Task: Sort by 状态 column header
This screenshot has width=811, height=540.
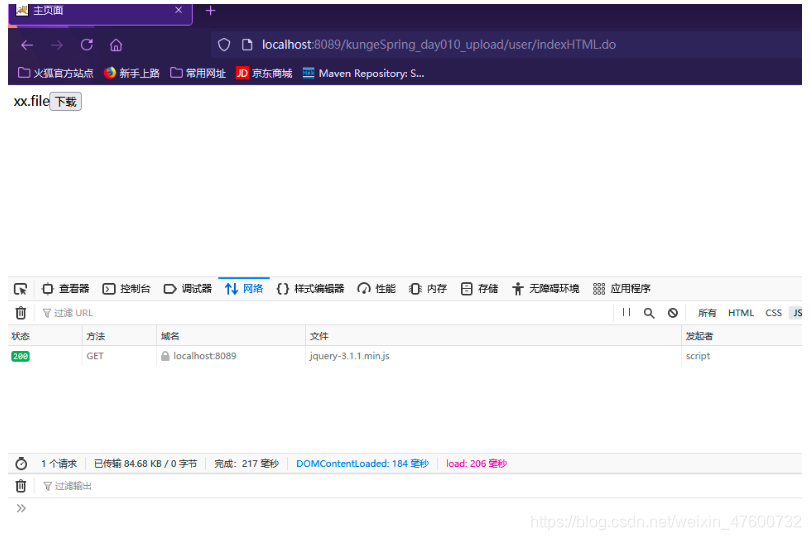Action: coord(45,336)
